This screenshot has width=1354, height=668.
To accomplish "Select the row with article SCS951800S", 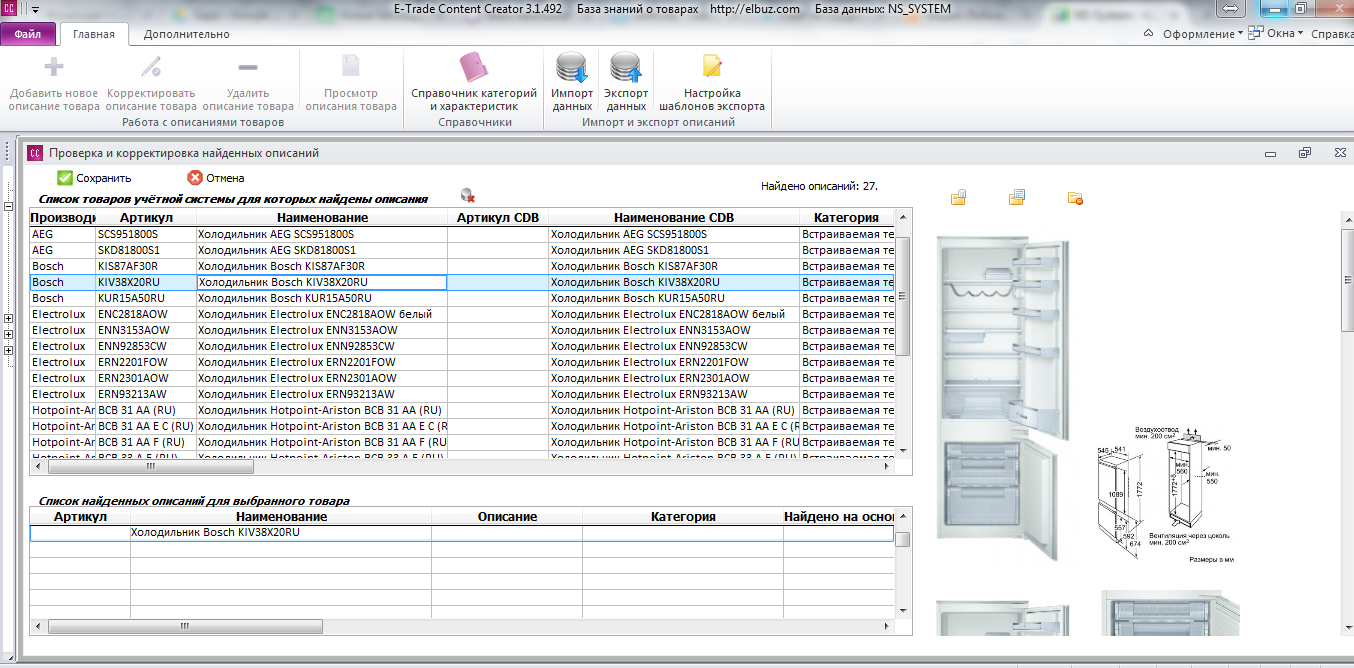I will pyautogui.click(x=463, y=234).
